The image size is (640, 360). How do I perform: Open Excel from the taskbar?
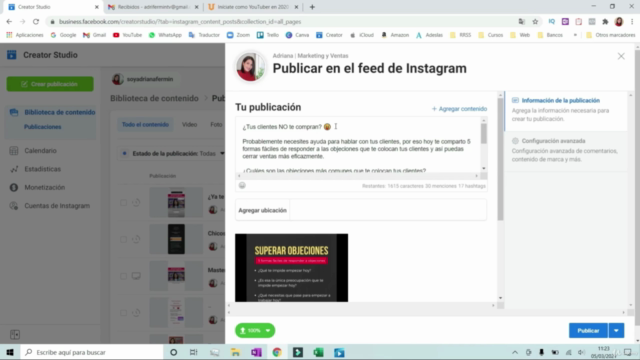point(319,352)
